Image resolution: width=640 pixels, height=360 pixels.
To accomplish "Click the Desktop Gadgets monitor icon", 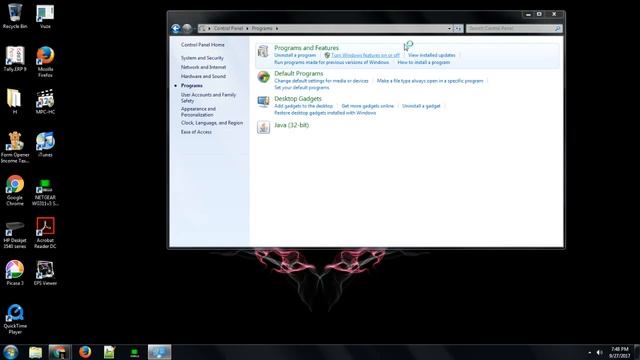I will [x=263, y=101].
